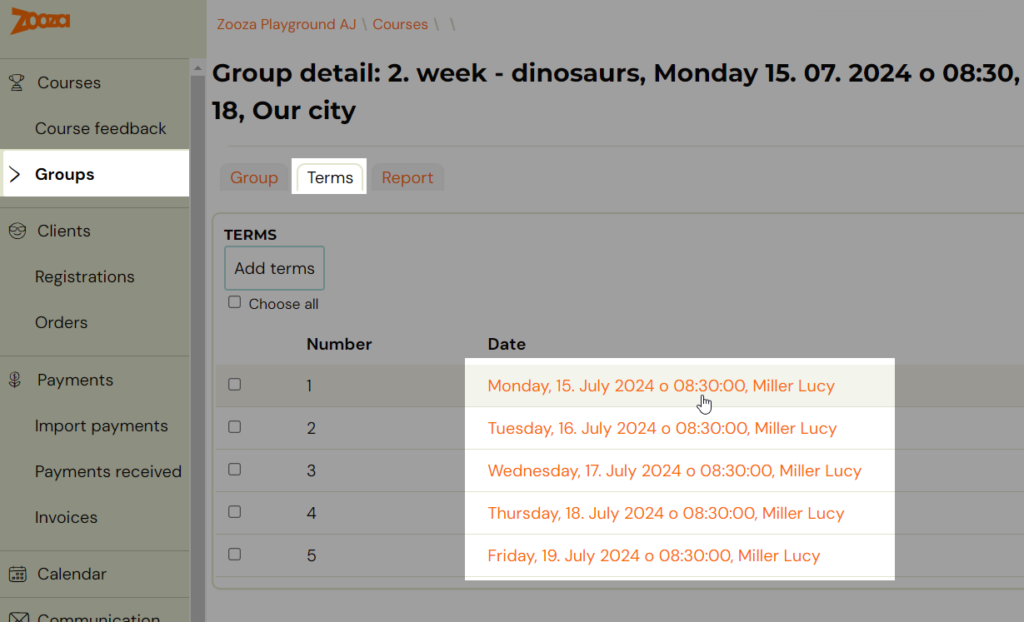Viewport: 1024px width, 622px height.
Task: Select checkbox for term number 2
Action: pos(234,427)
